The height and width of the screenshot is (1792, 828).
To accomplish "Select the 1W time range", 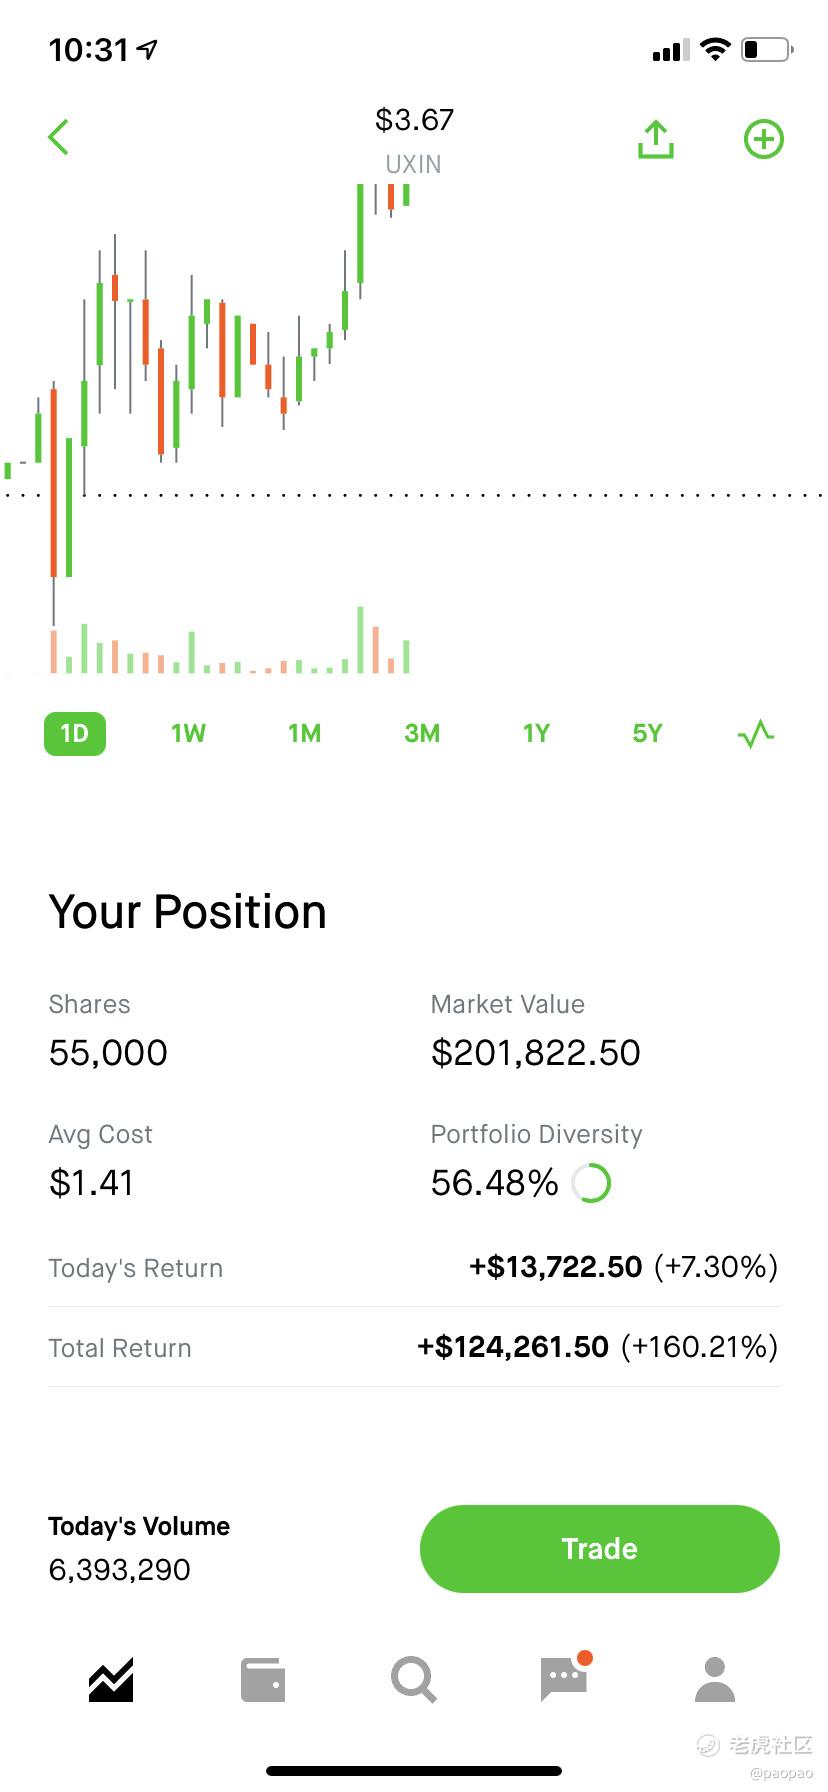I will pos(188,734).
